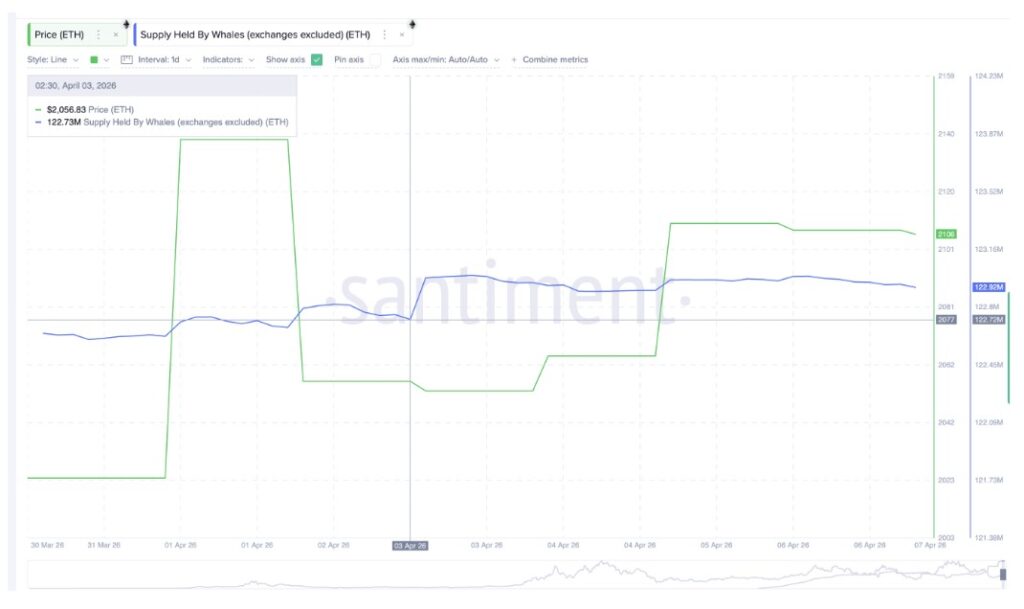Click the plus icon beside Combine metrics
Viewport: 1024px width, 609px height.
514,60
